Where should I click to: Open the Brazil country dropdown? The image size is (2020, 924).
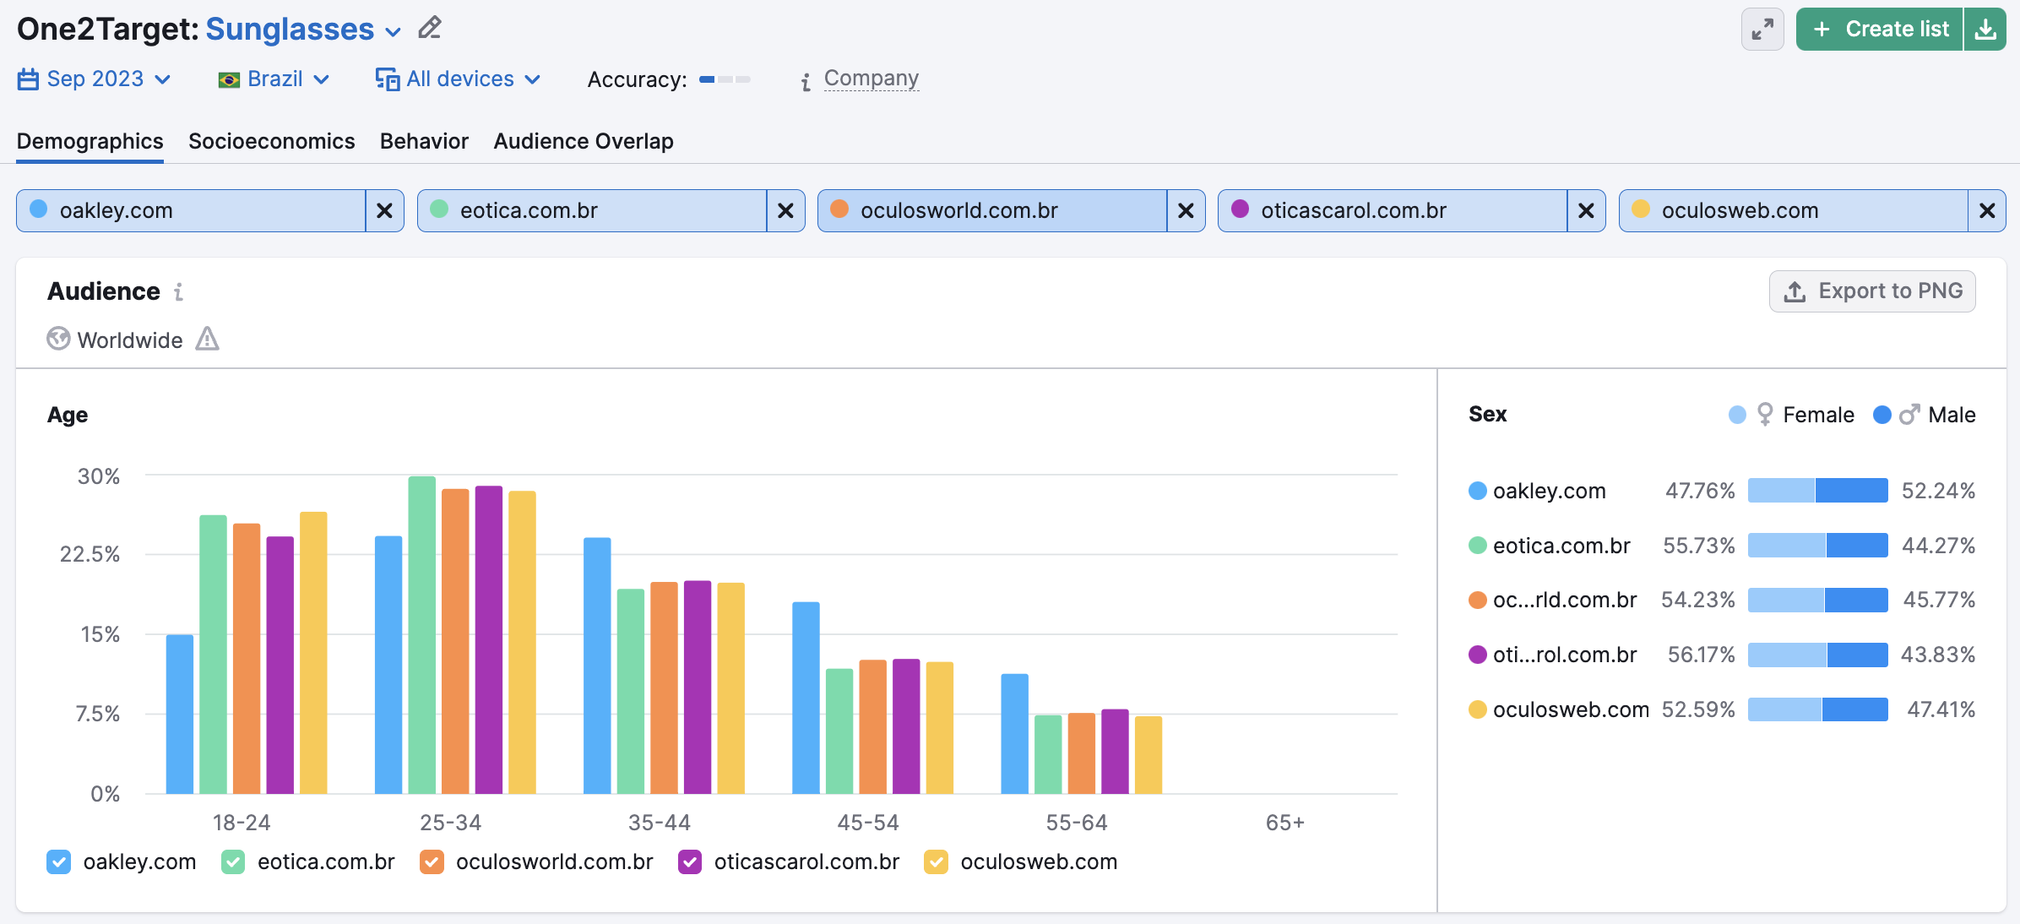click(274, 79)
